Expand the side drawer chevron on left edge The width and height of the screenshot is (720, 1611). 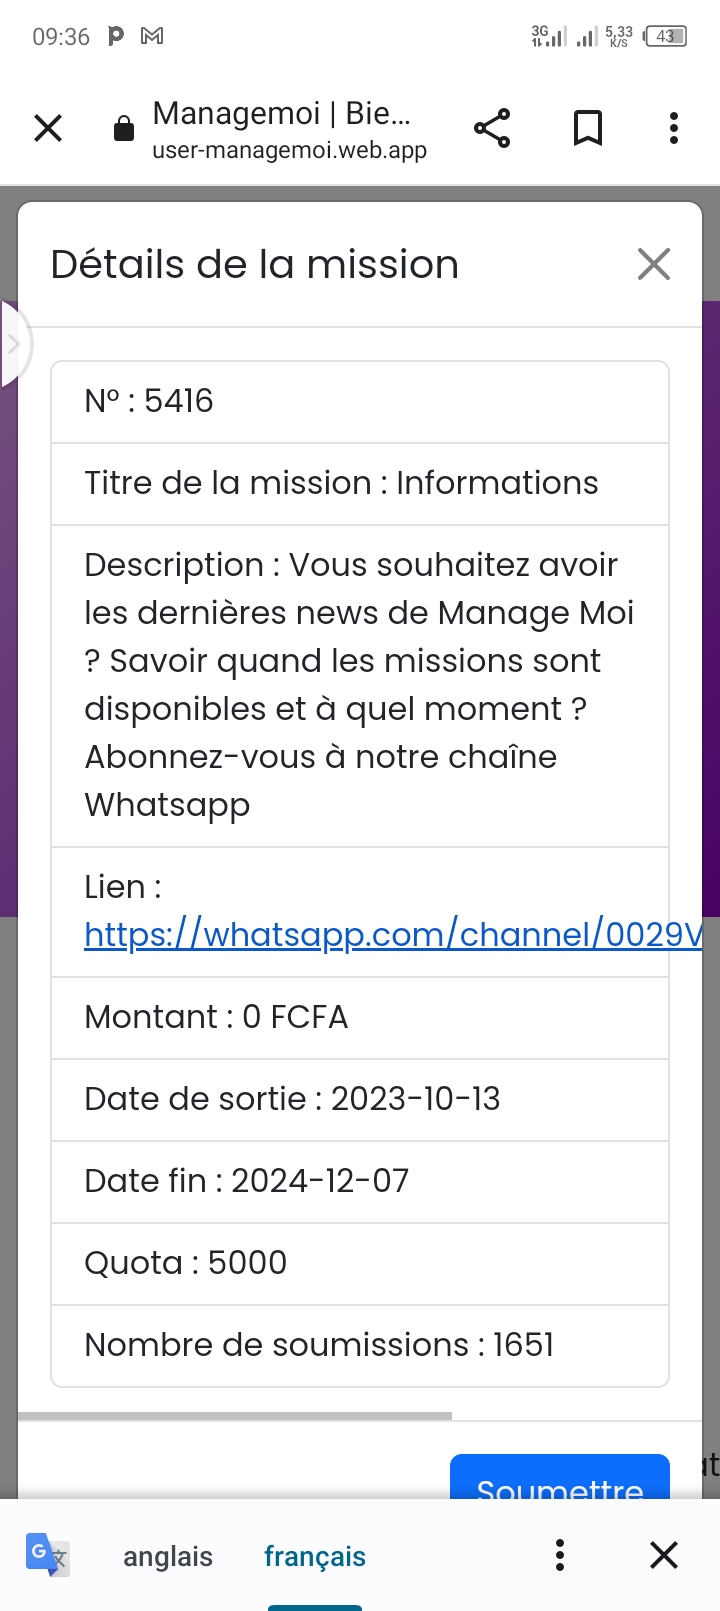[x=14, y=344]
